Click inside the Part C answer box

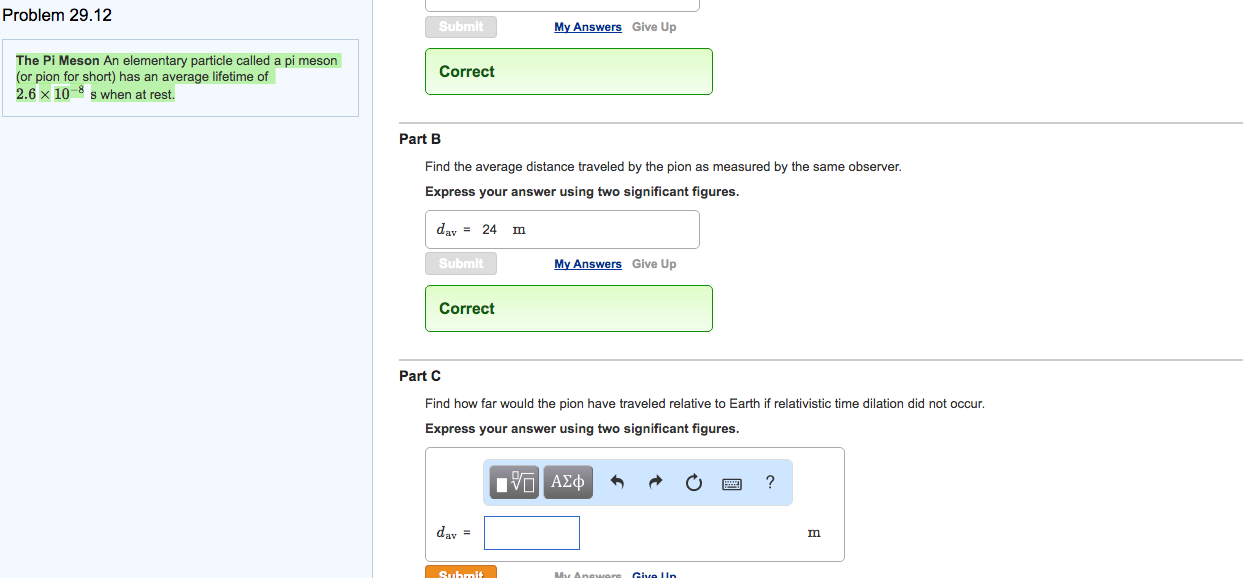click(531, 532)
